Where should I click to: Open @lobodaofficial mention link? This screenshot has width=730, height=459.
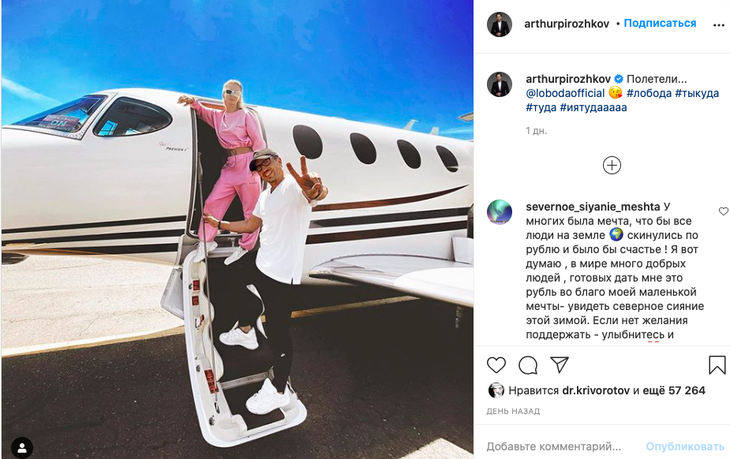[565, 93]
